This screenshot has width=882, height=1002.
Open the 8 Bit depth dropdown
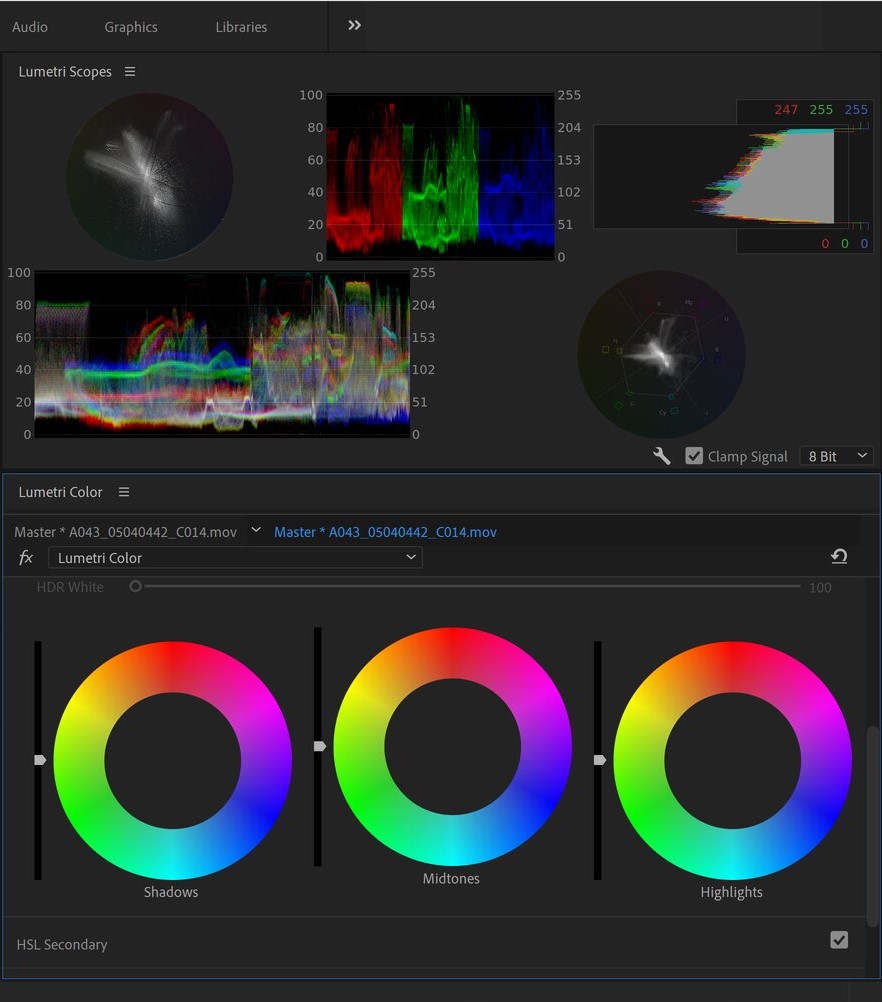[836, 455]
